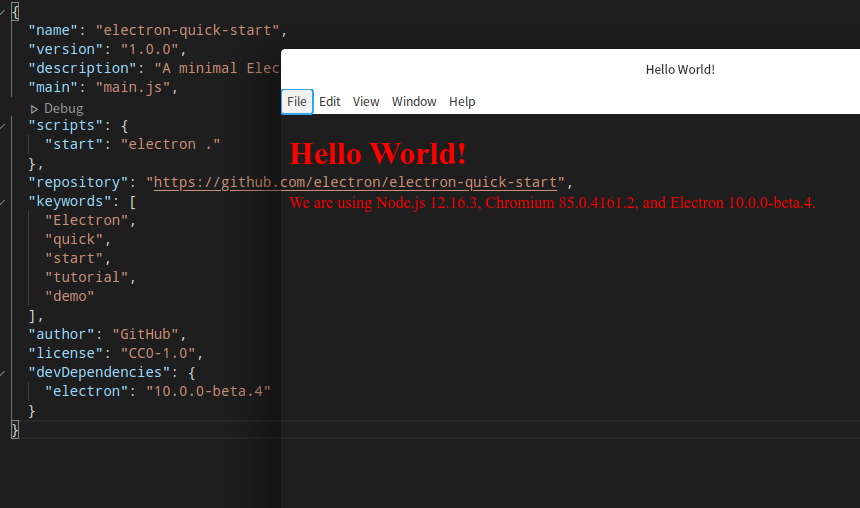
Task: Open the github.com electron-quick-start repository link
Action: (355, 182)
